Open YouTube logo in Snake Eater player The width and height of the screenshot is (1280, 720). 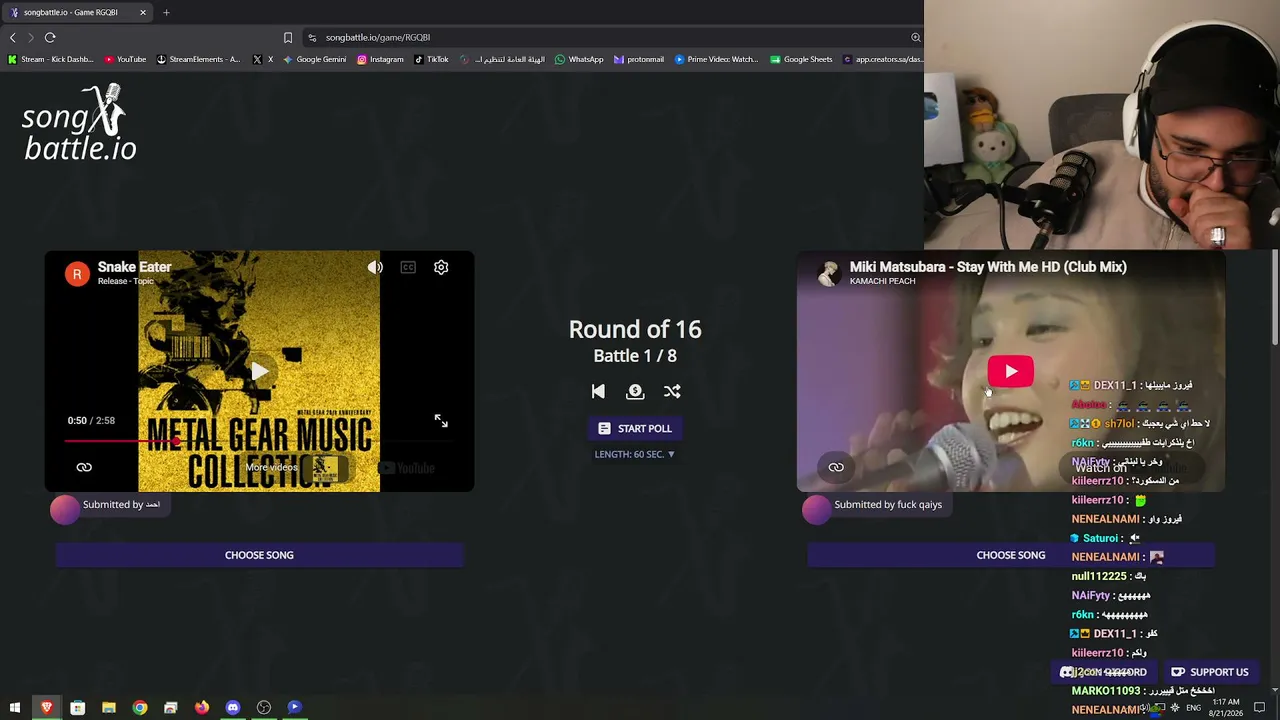pos(407,468)
